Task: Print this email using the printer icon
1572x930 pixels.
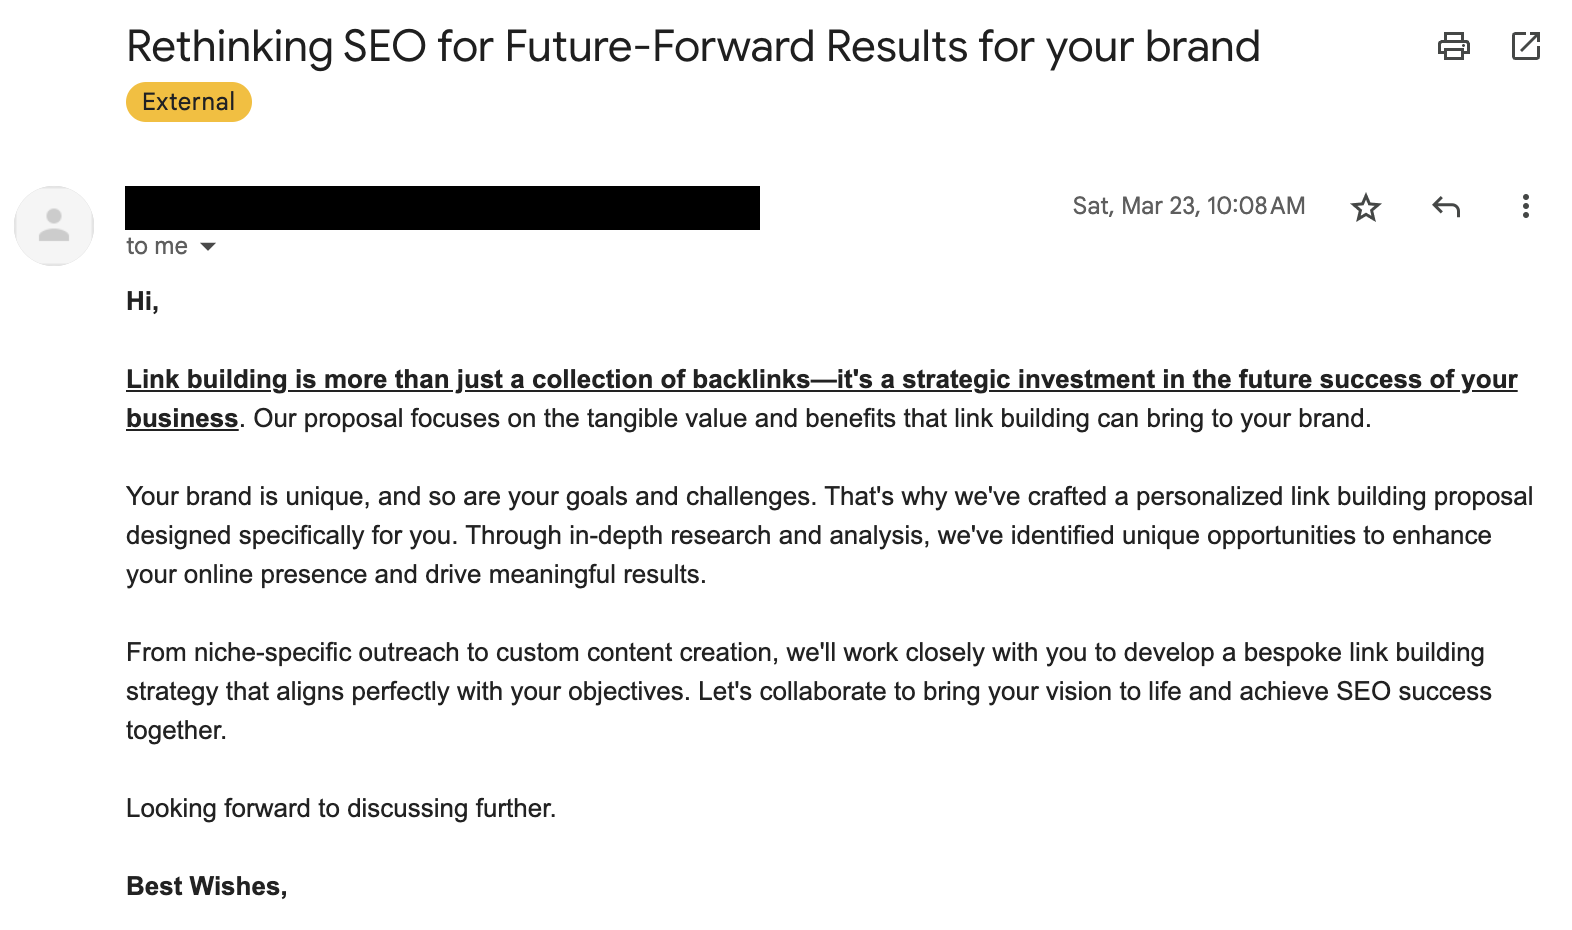Action: pyautogui.click(x=1453, y=46)
